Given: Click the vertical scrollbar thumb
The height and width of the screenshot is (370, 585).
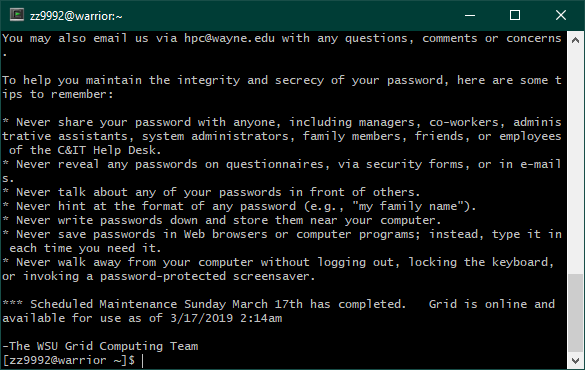Looking at the screenshot, I should pyautogui.click(x=575, y=313).
